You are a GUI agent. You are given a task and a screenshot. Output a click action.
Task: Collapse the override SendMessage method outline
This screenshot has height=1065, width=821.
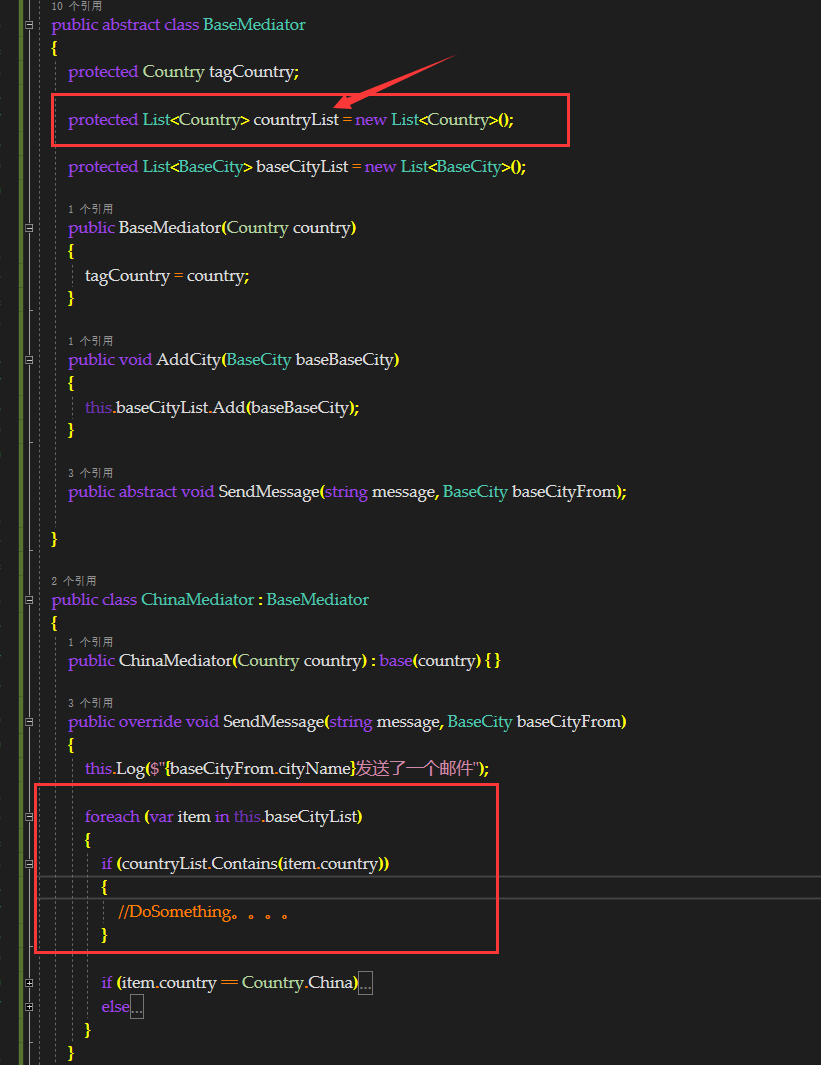click(x=29, y=722)
